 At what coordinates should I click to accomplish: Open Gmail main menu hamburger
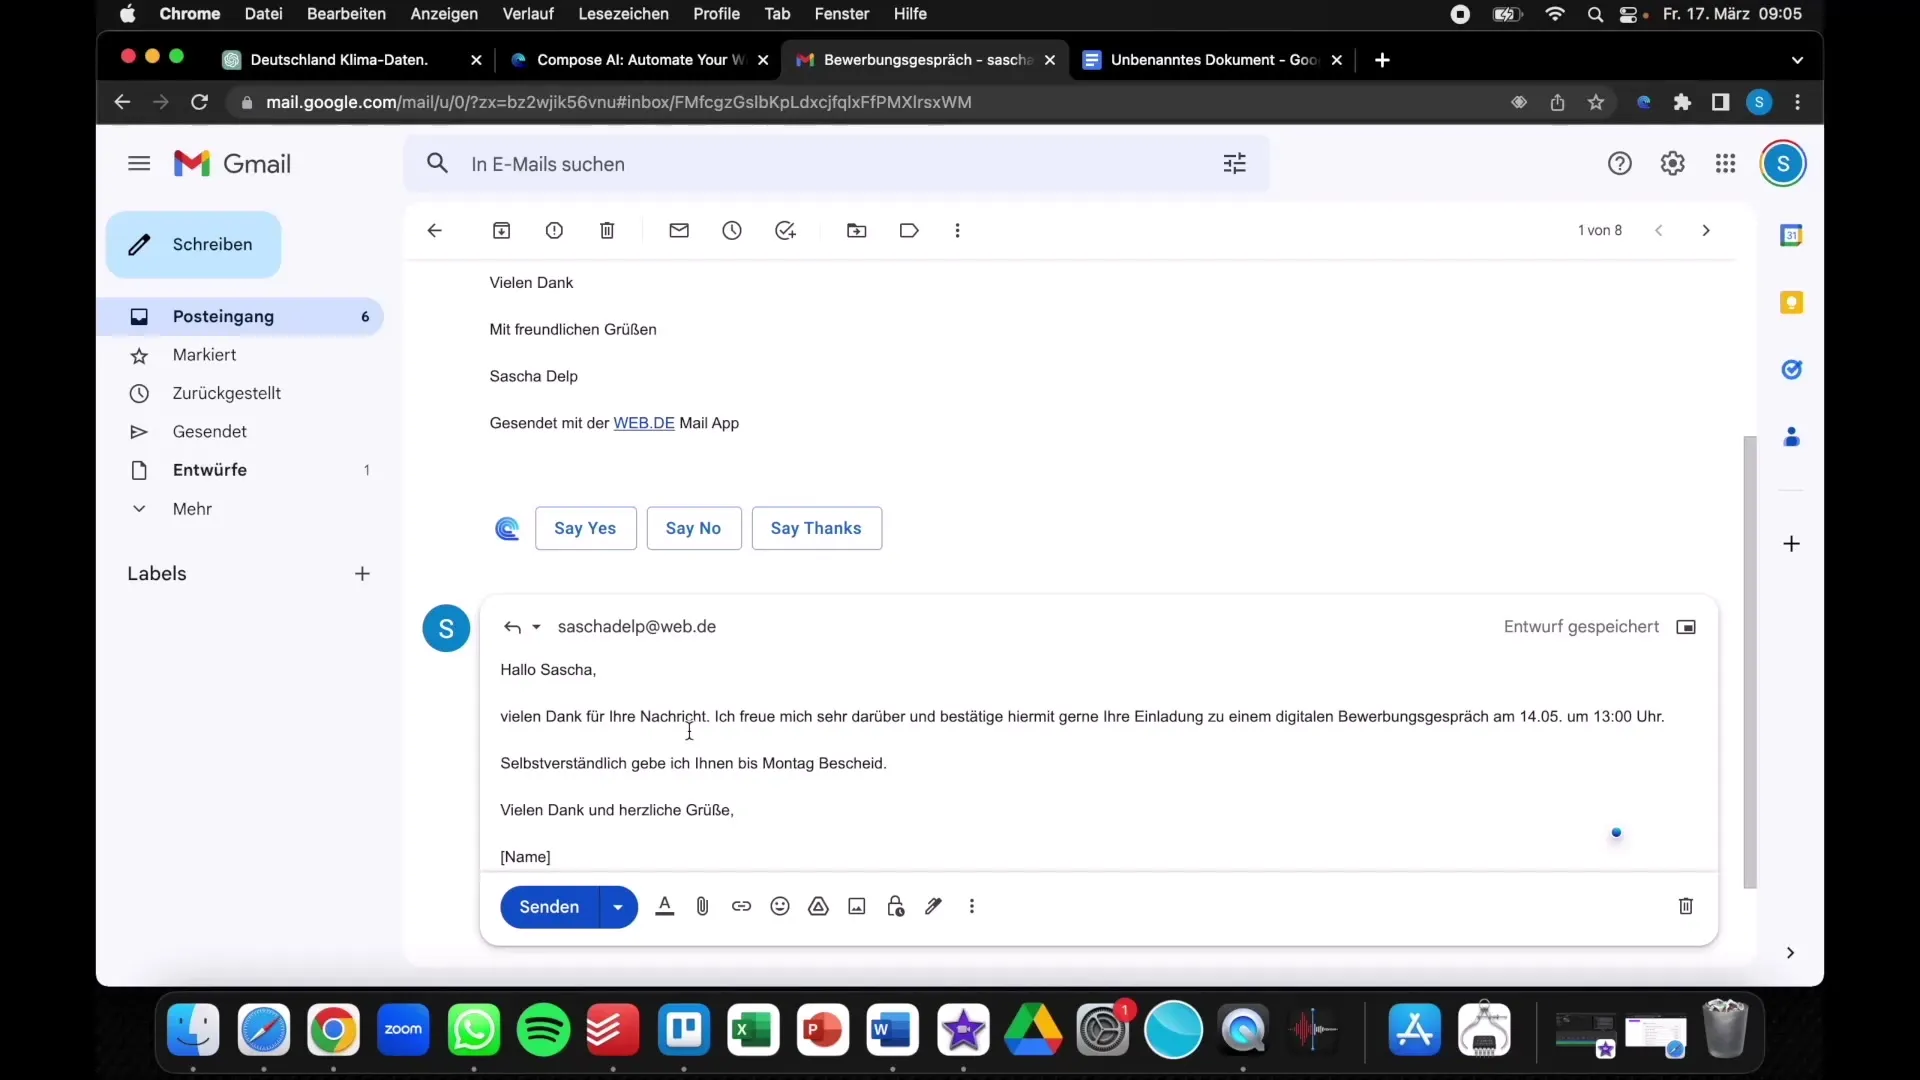click(x=139, y=164)
